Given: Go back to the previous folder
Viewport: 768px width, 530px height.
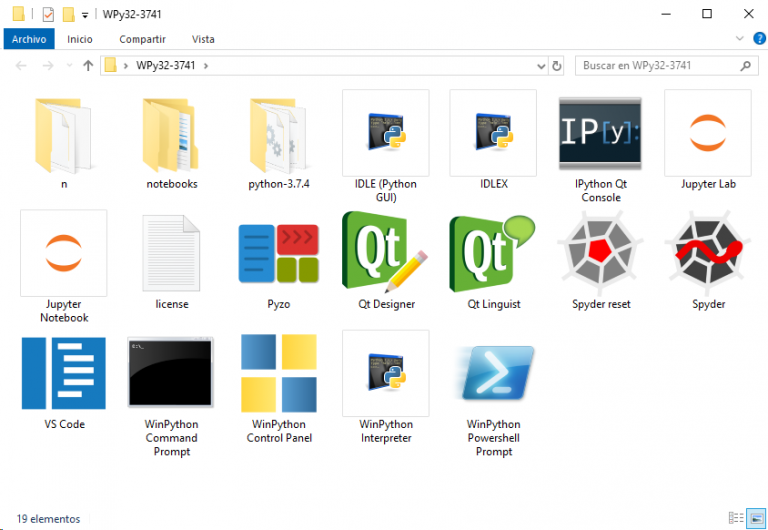Looking at the screenshot, I should click(21, 66).
